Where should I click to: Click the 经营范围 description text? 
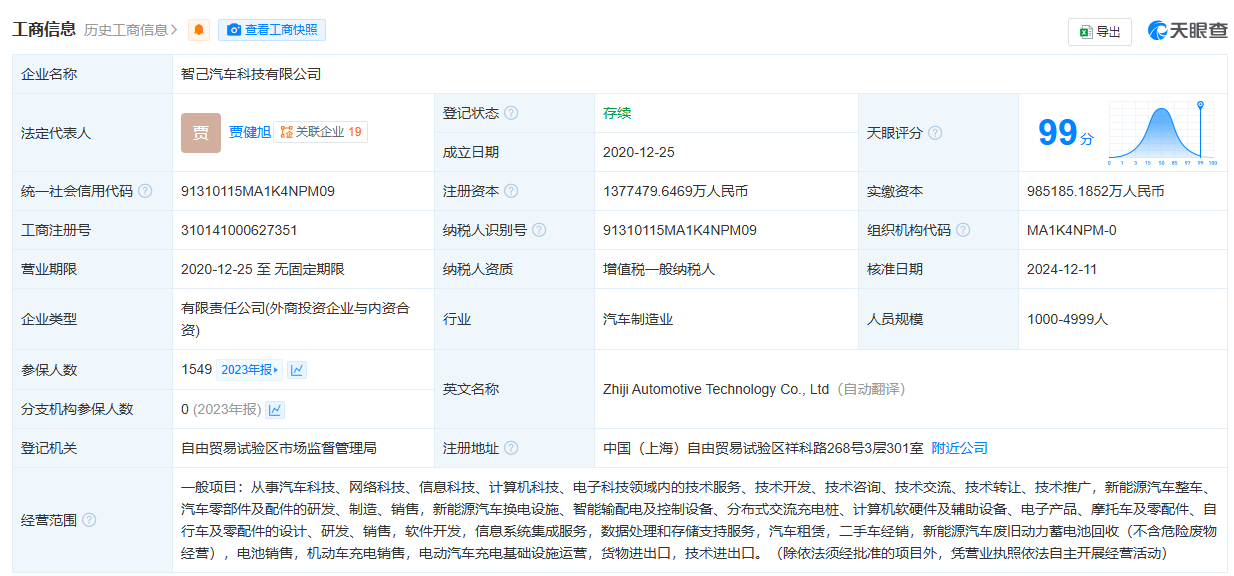click(699, 520)
